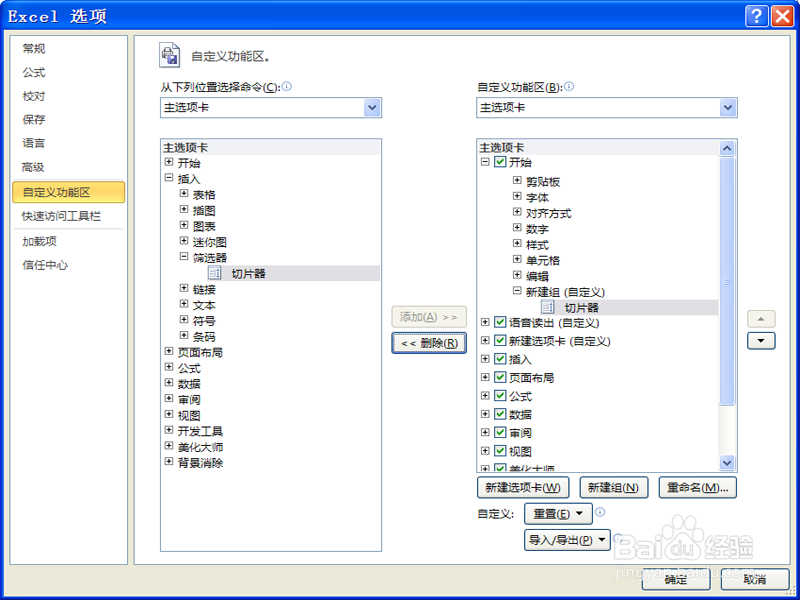Viewport: 800px width, 600px height.
Task: Uncheck 审阅 in the right ribbon list
Action: pos(500,433)
